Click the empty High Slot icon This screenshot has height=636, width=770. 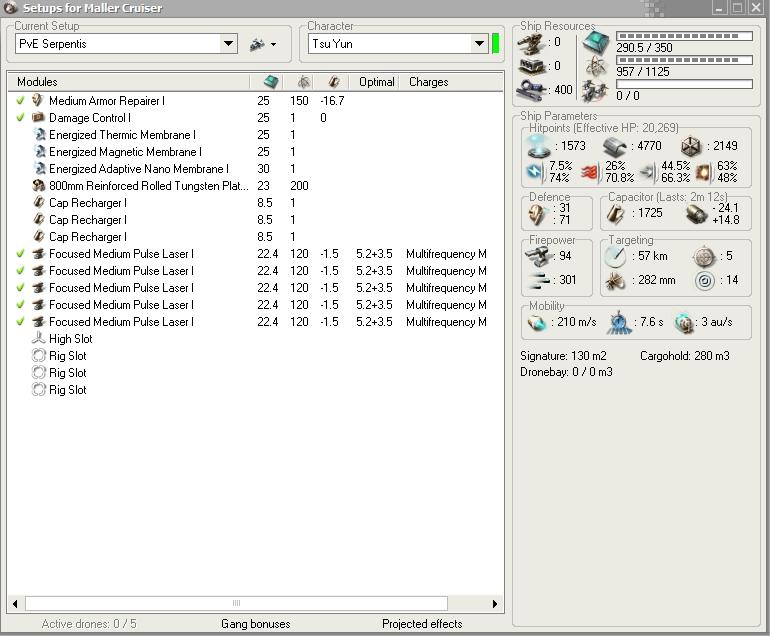(38, 338)
